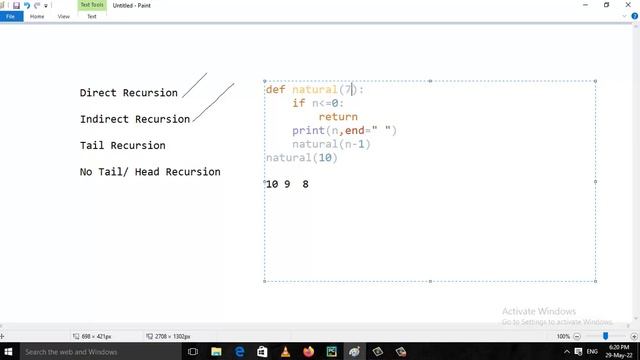Save using the Quick Access floppy icon
Viewport: 640px width, 360px height.
tap(16, 5)
